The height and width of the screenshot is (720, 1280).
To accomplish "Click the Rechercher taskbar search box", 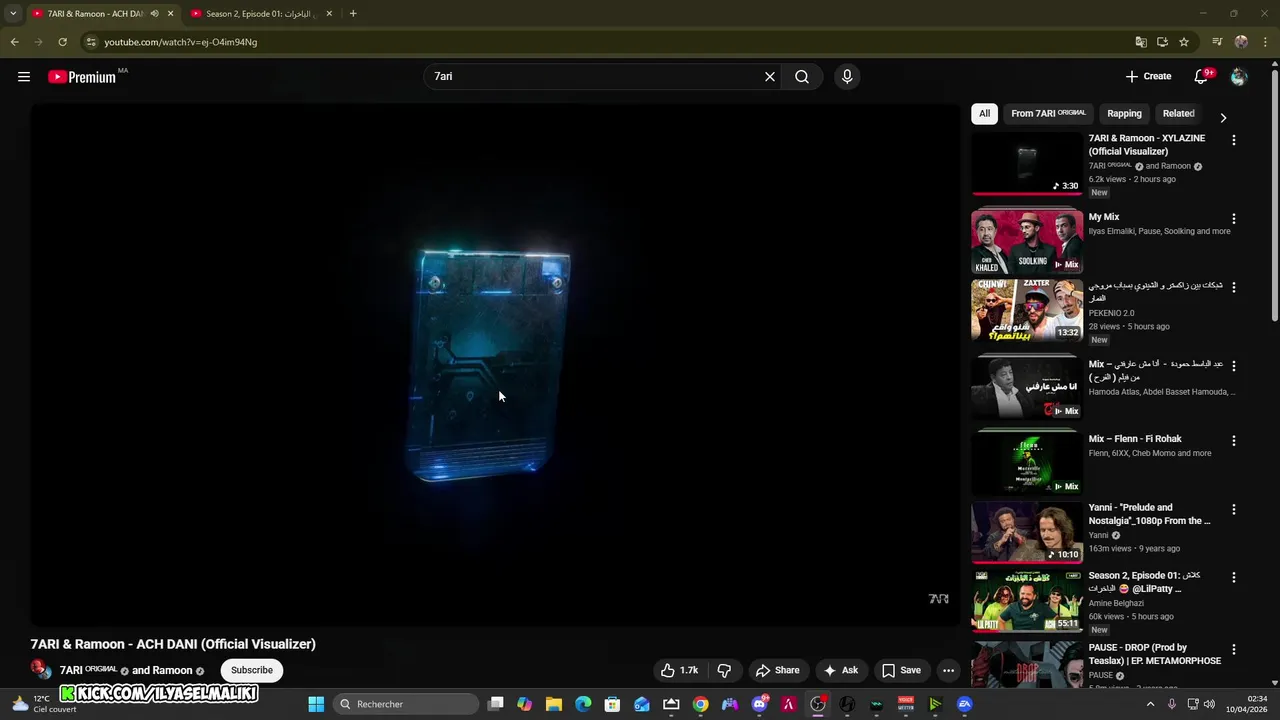I will pos(407,704).
